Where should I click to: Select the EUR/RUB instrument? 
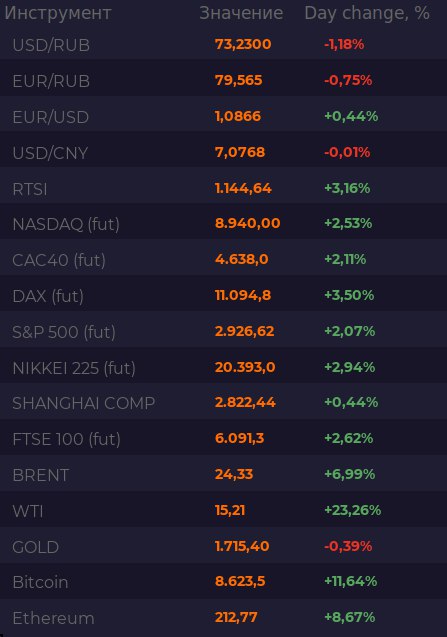[x=51, y=81]
